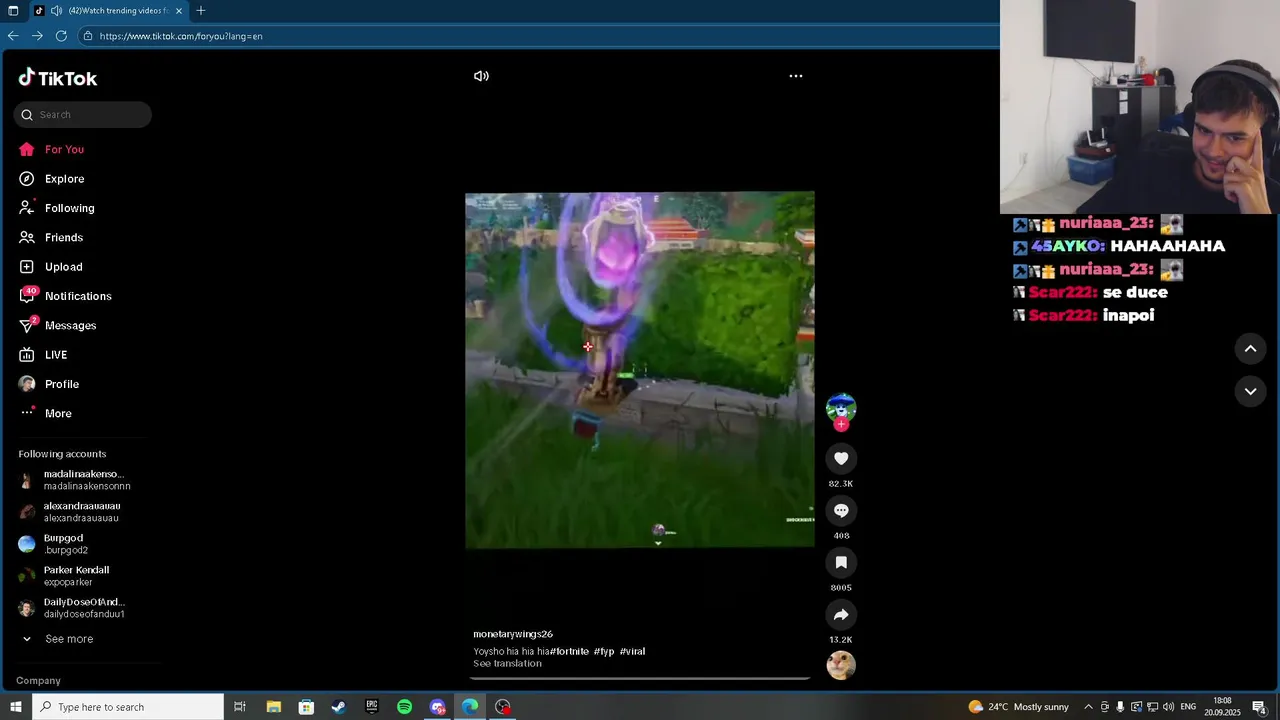Mute tab via speaker icon
This screenshot has height=720, width=1280.
[57, 10]
